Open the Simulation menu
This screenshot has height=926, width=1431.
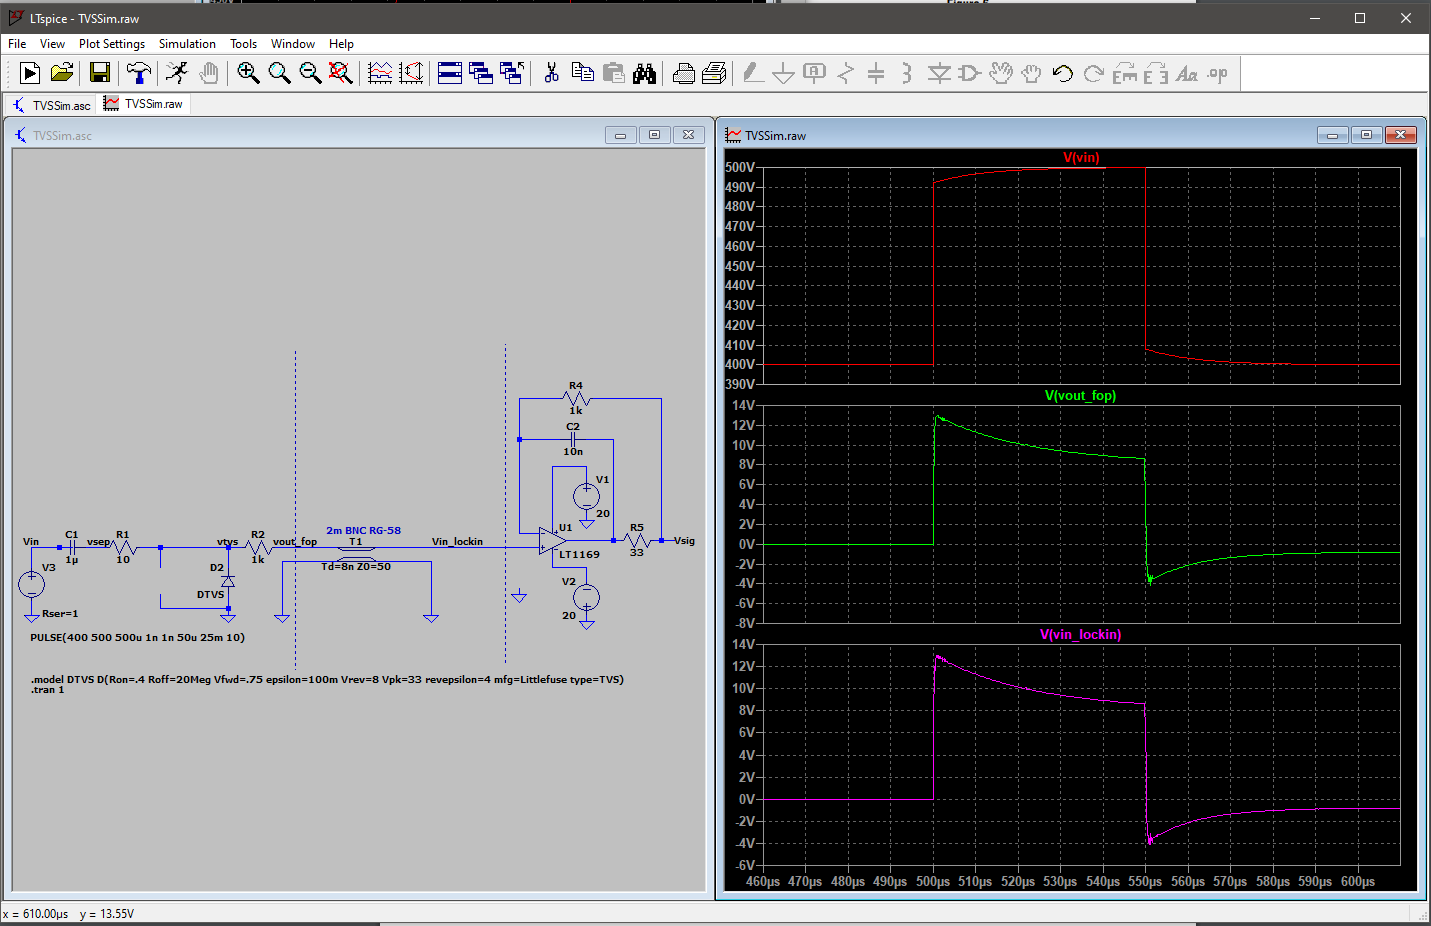[187, 44]
